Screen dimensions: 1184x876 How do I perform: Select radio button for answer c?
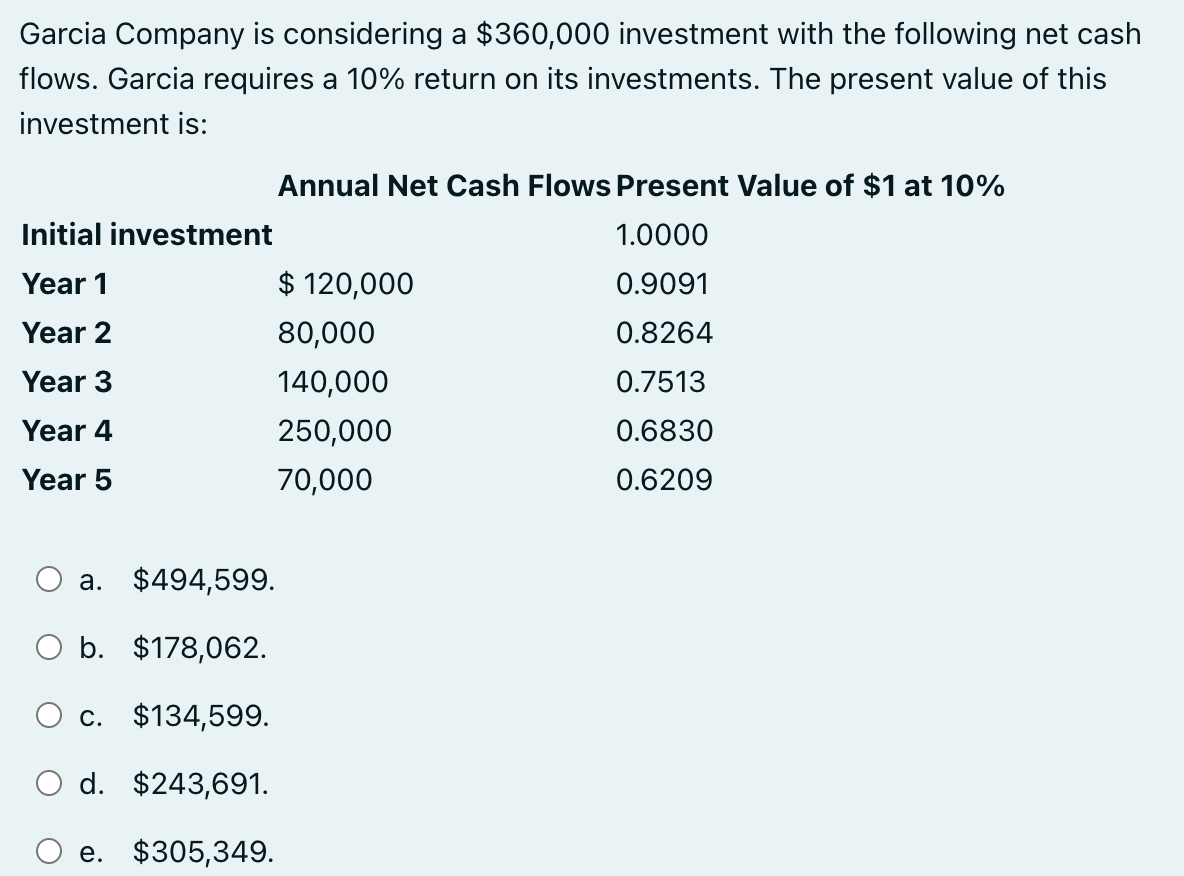[49, 715]
